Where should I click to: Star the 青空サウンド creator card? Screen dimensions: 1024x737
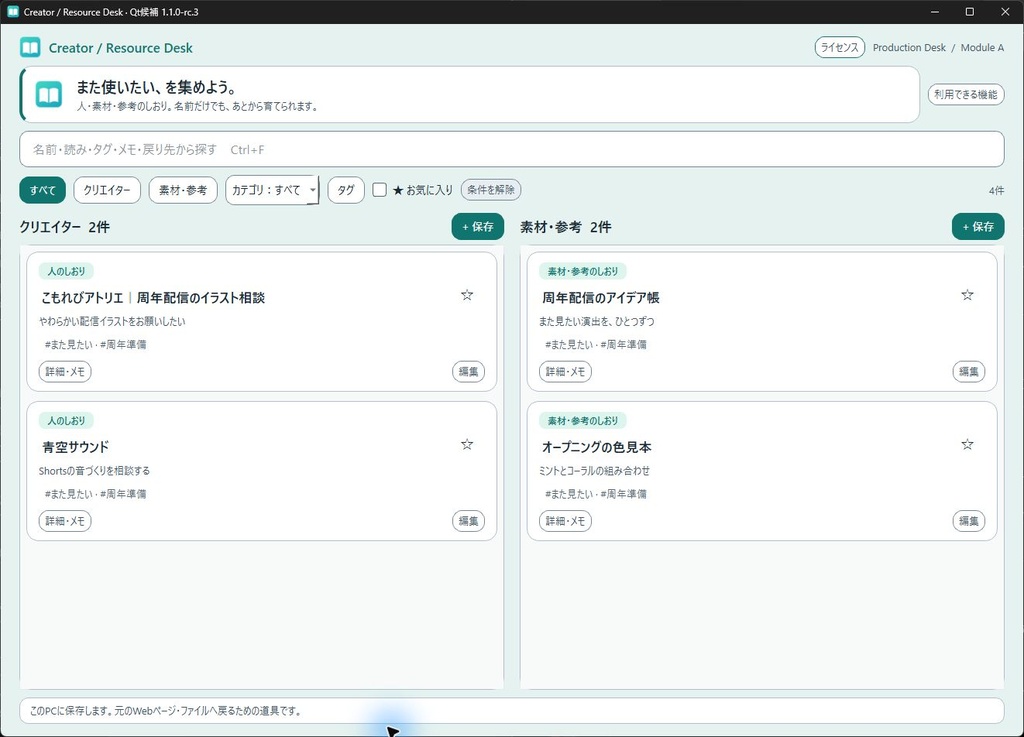tap(467, 445)
